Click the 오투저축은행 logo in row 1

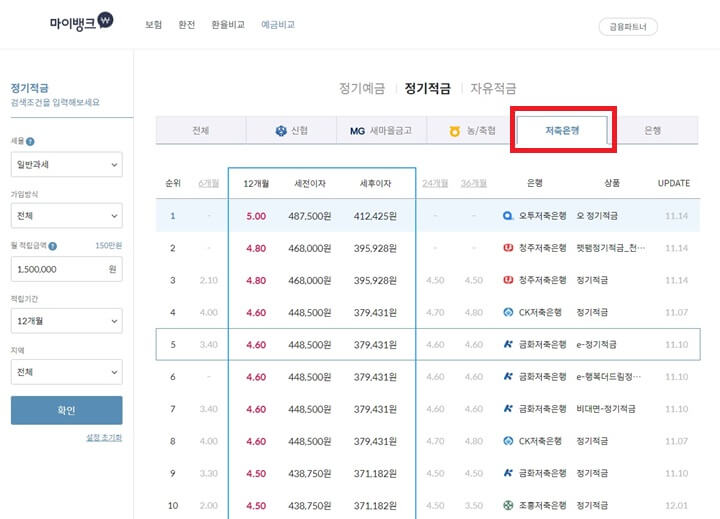[x=508, y=215]
